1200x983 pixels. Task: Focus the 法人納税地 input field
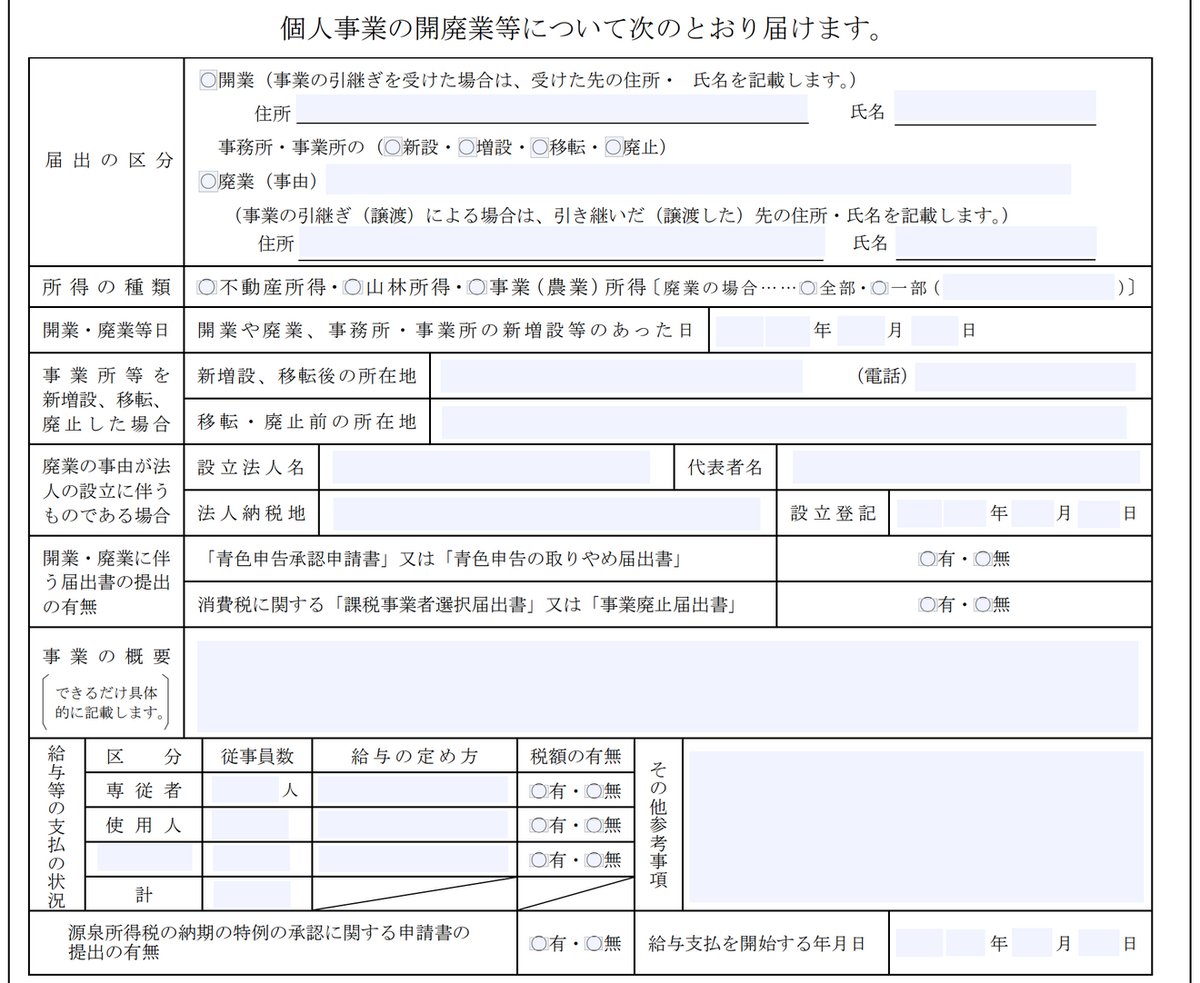click(546, 513)
